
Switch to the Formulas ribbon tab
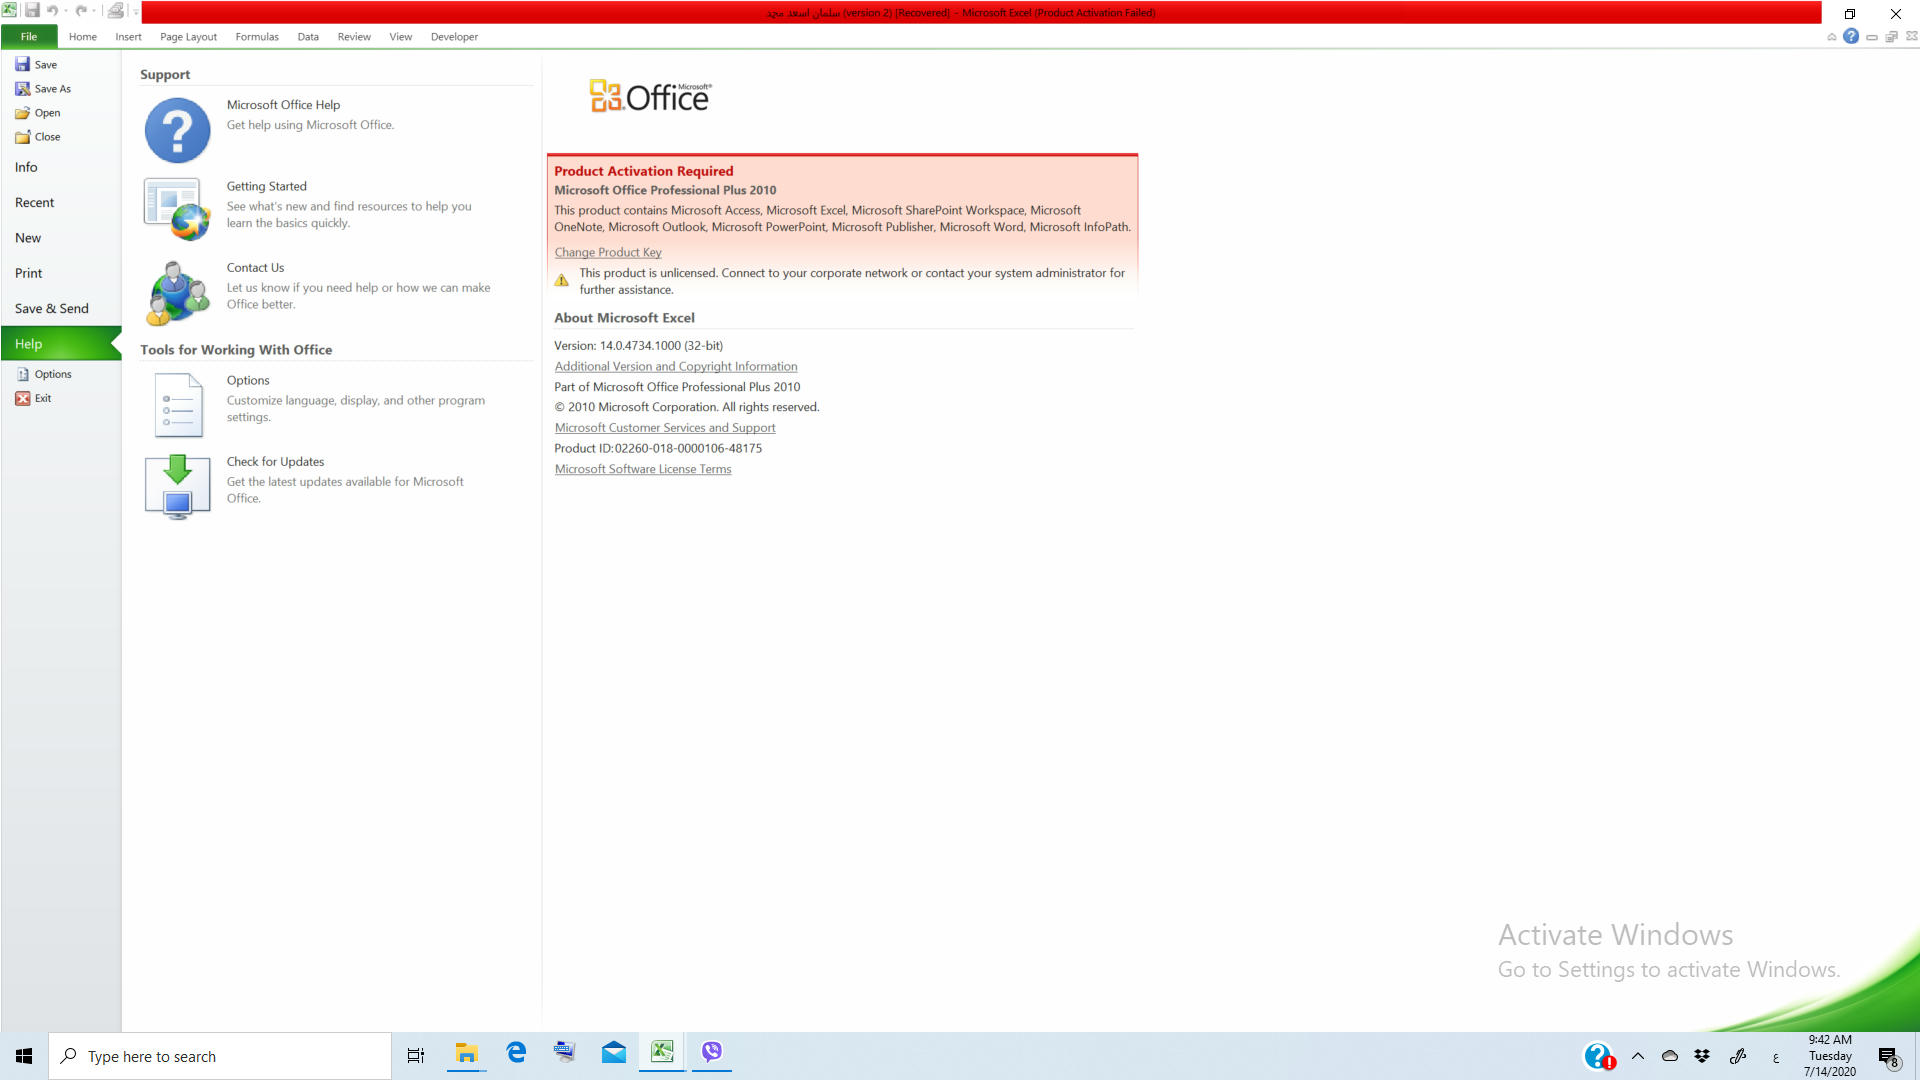(257, 37)
